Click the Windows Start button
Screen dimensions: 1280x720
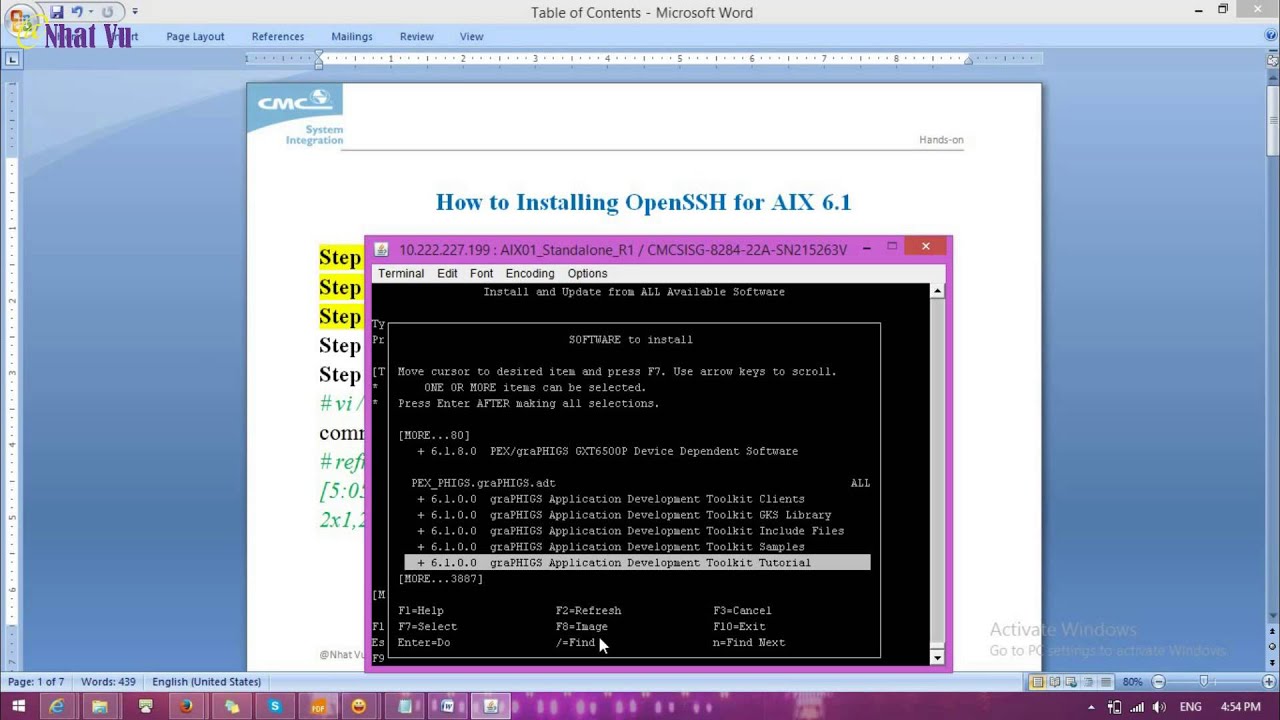pos(18,707)
